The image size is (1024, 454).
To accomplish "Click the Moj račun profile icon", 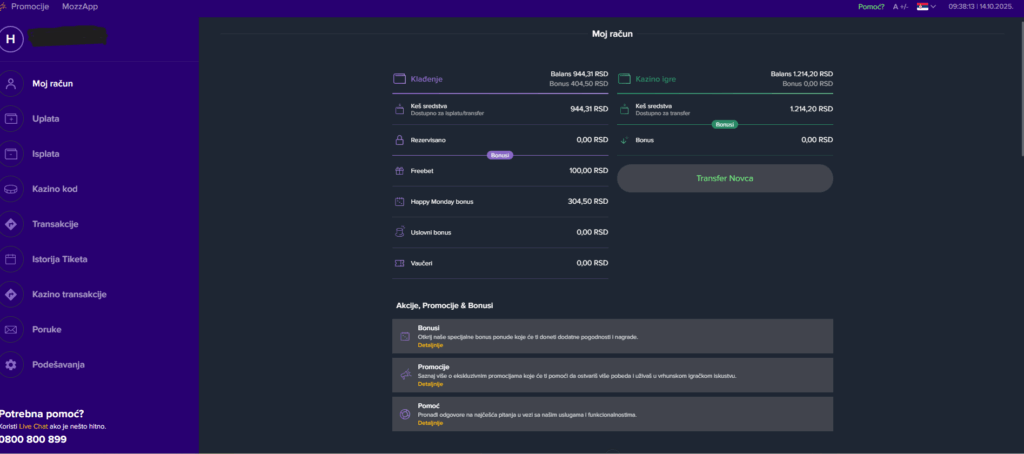I will pos(11,84).
